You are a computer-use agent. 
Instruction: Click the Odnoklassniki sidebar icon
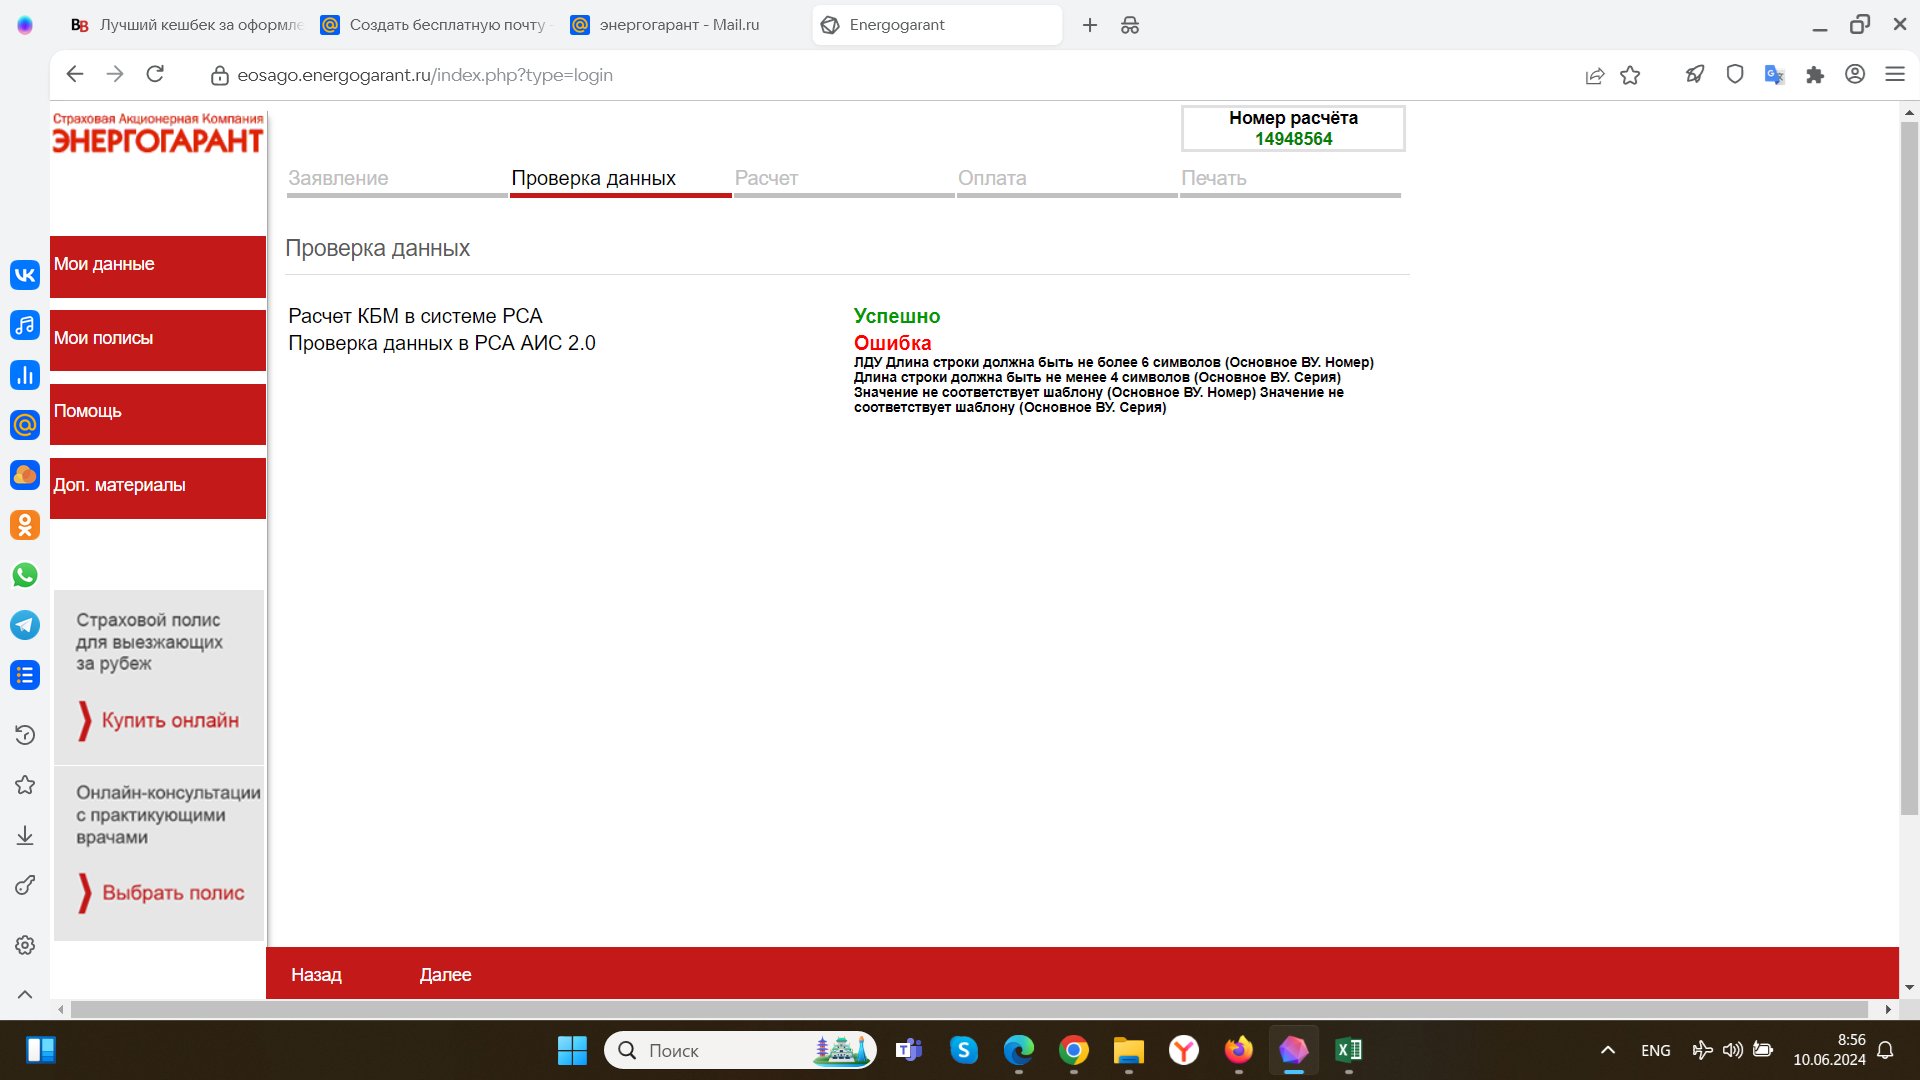click(x=25, y=525)
